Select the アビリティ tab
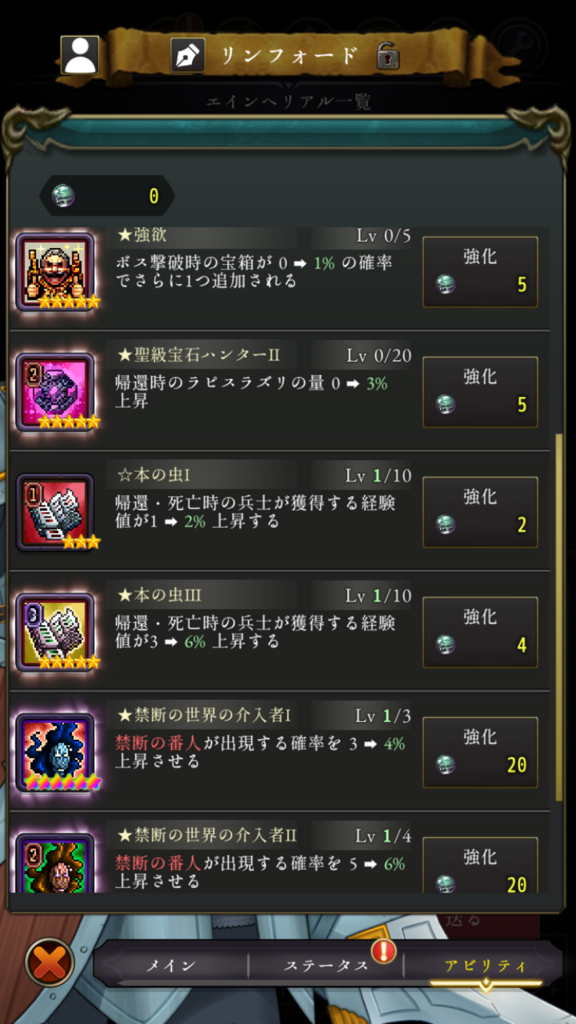Image resolution: width=576 pixels, height=1024 pixels. click(x=485, y=965)
